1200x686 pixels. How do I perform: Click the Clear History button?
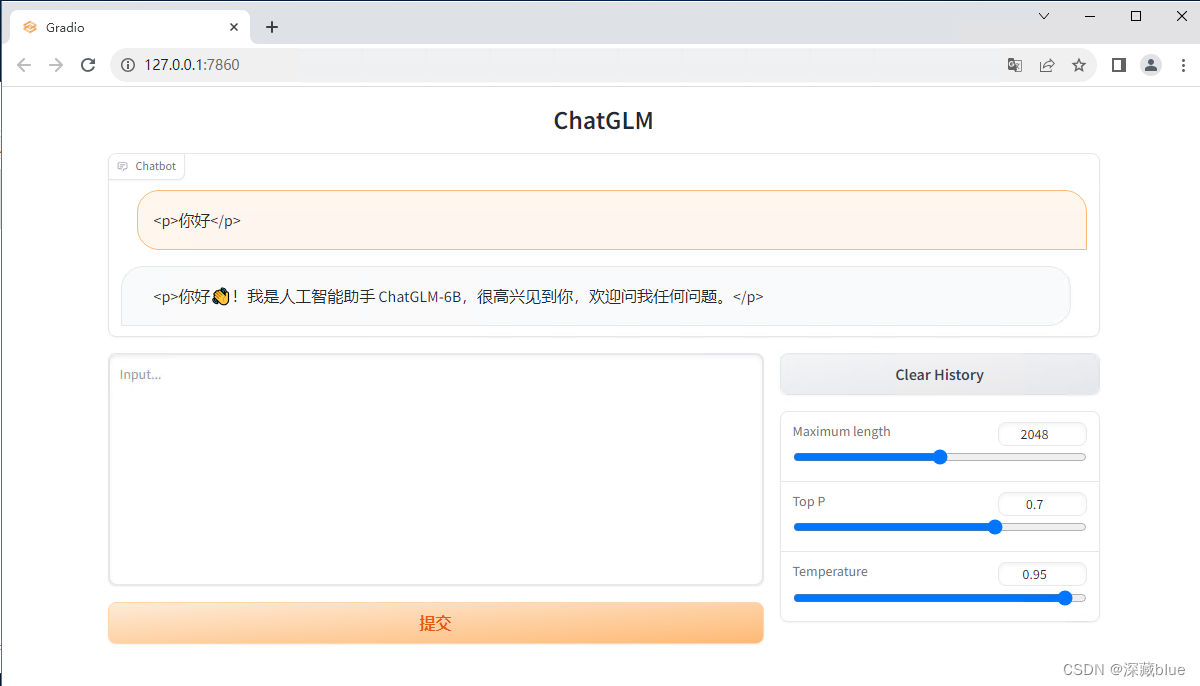pyautogui.click(x=939, y=375)
